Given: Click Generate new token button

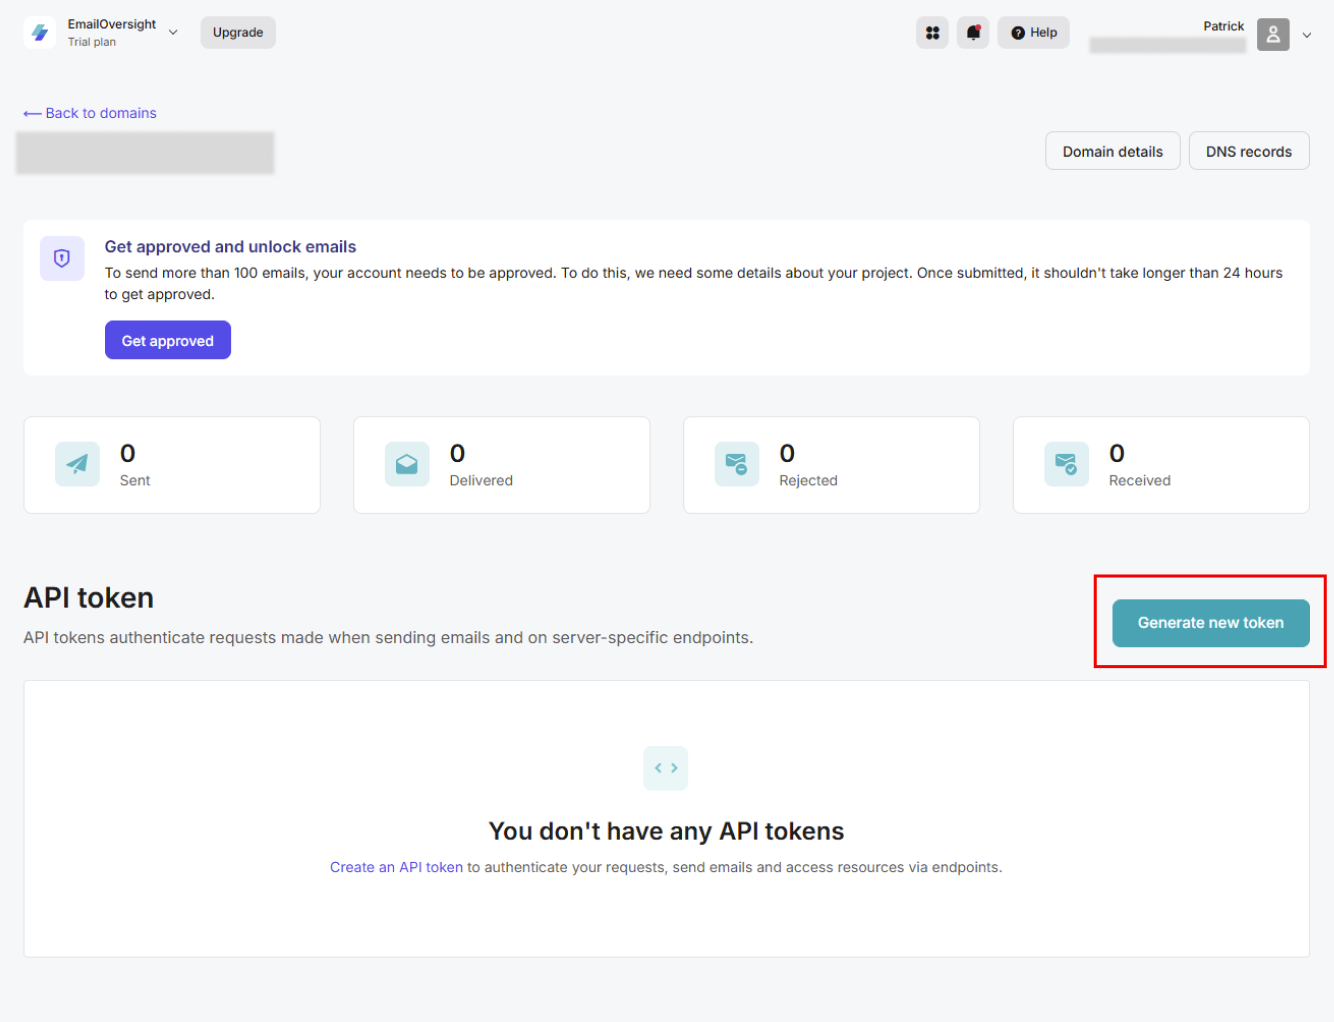Looking at the screenshot, I should click(1210, 623).
